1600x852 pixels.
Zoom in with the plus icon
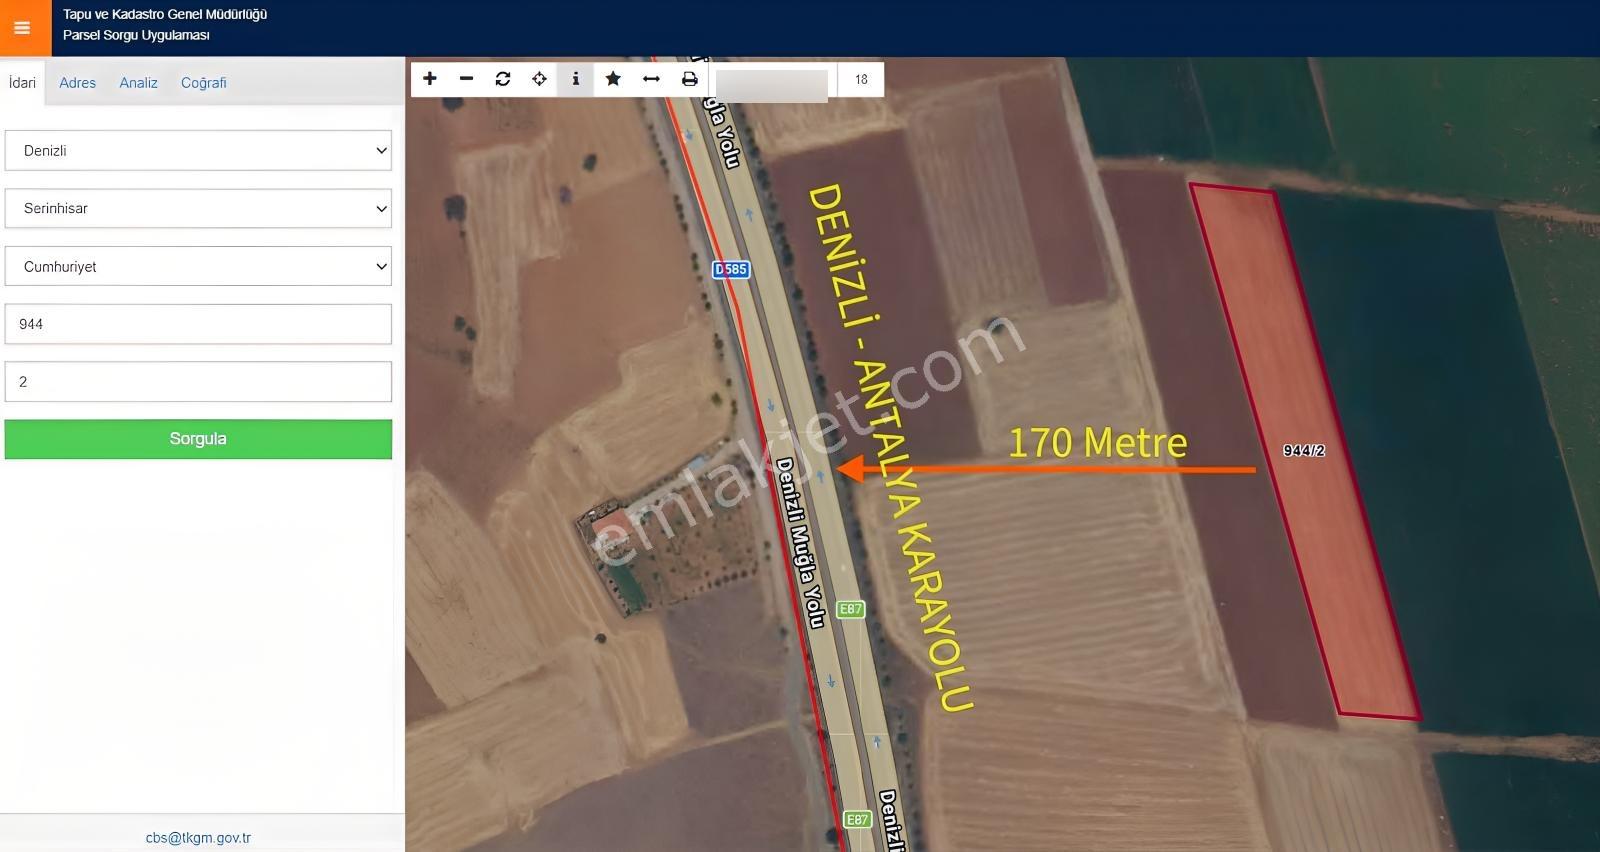430,79
